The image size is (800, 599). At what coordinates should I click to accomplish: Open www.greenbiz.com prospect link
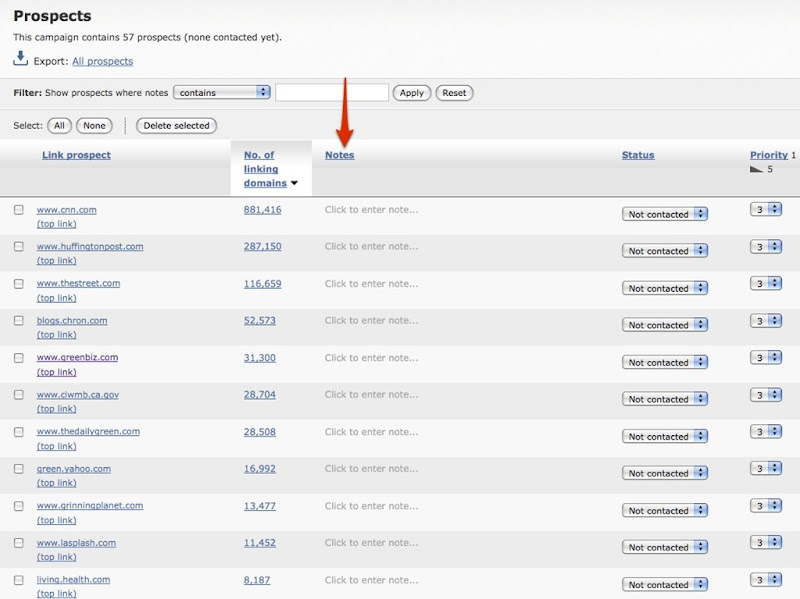coord(77,357)
